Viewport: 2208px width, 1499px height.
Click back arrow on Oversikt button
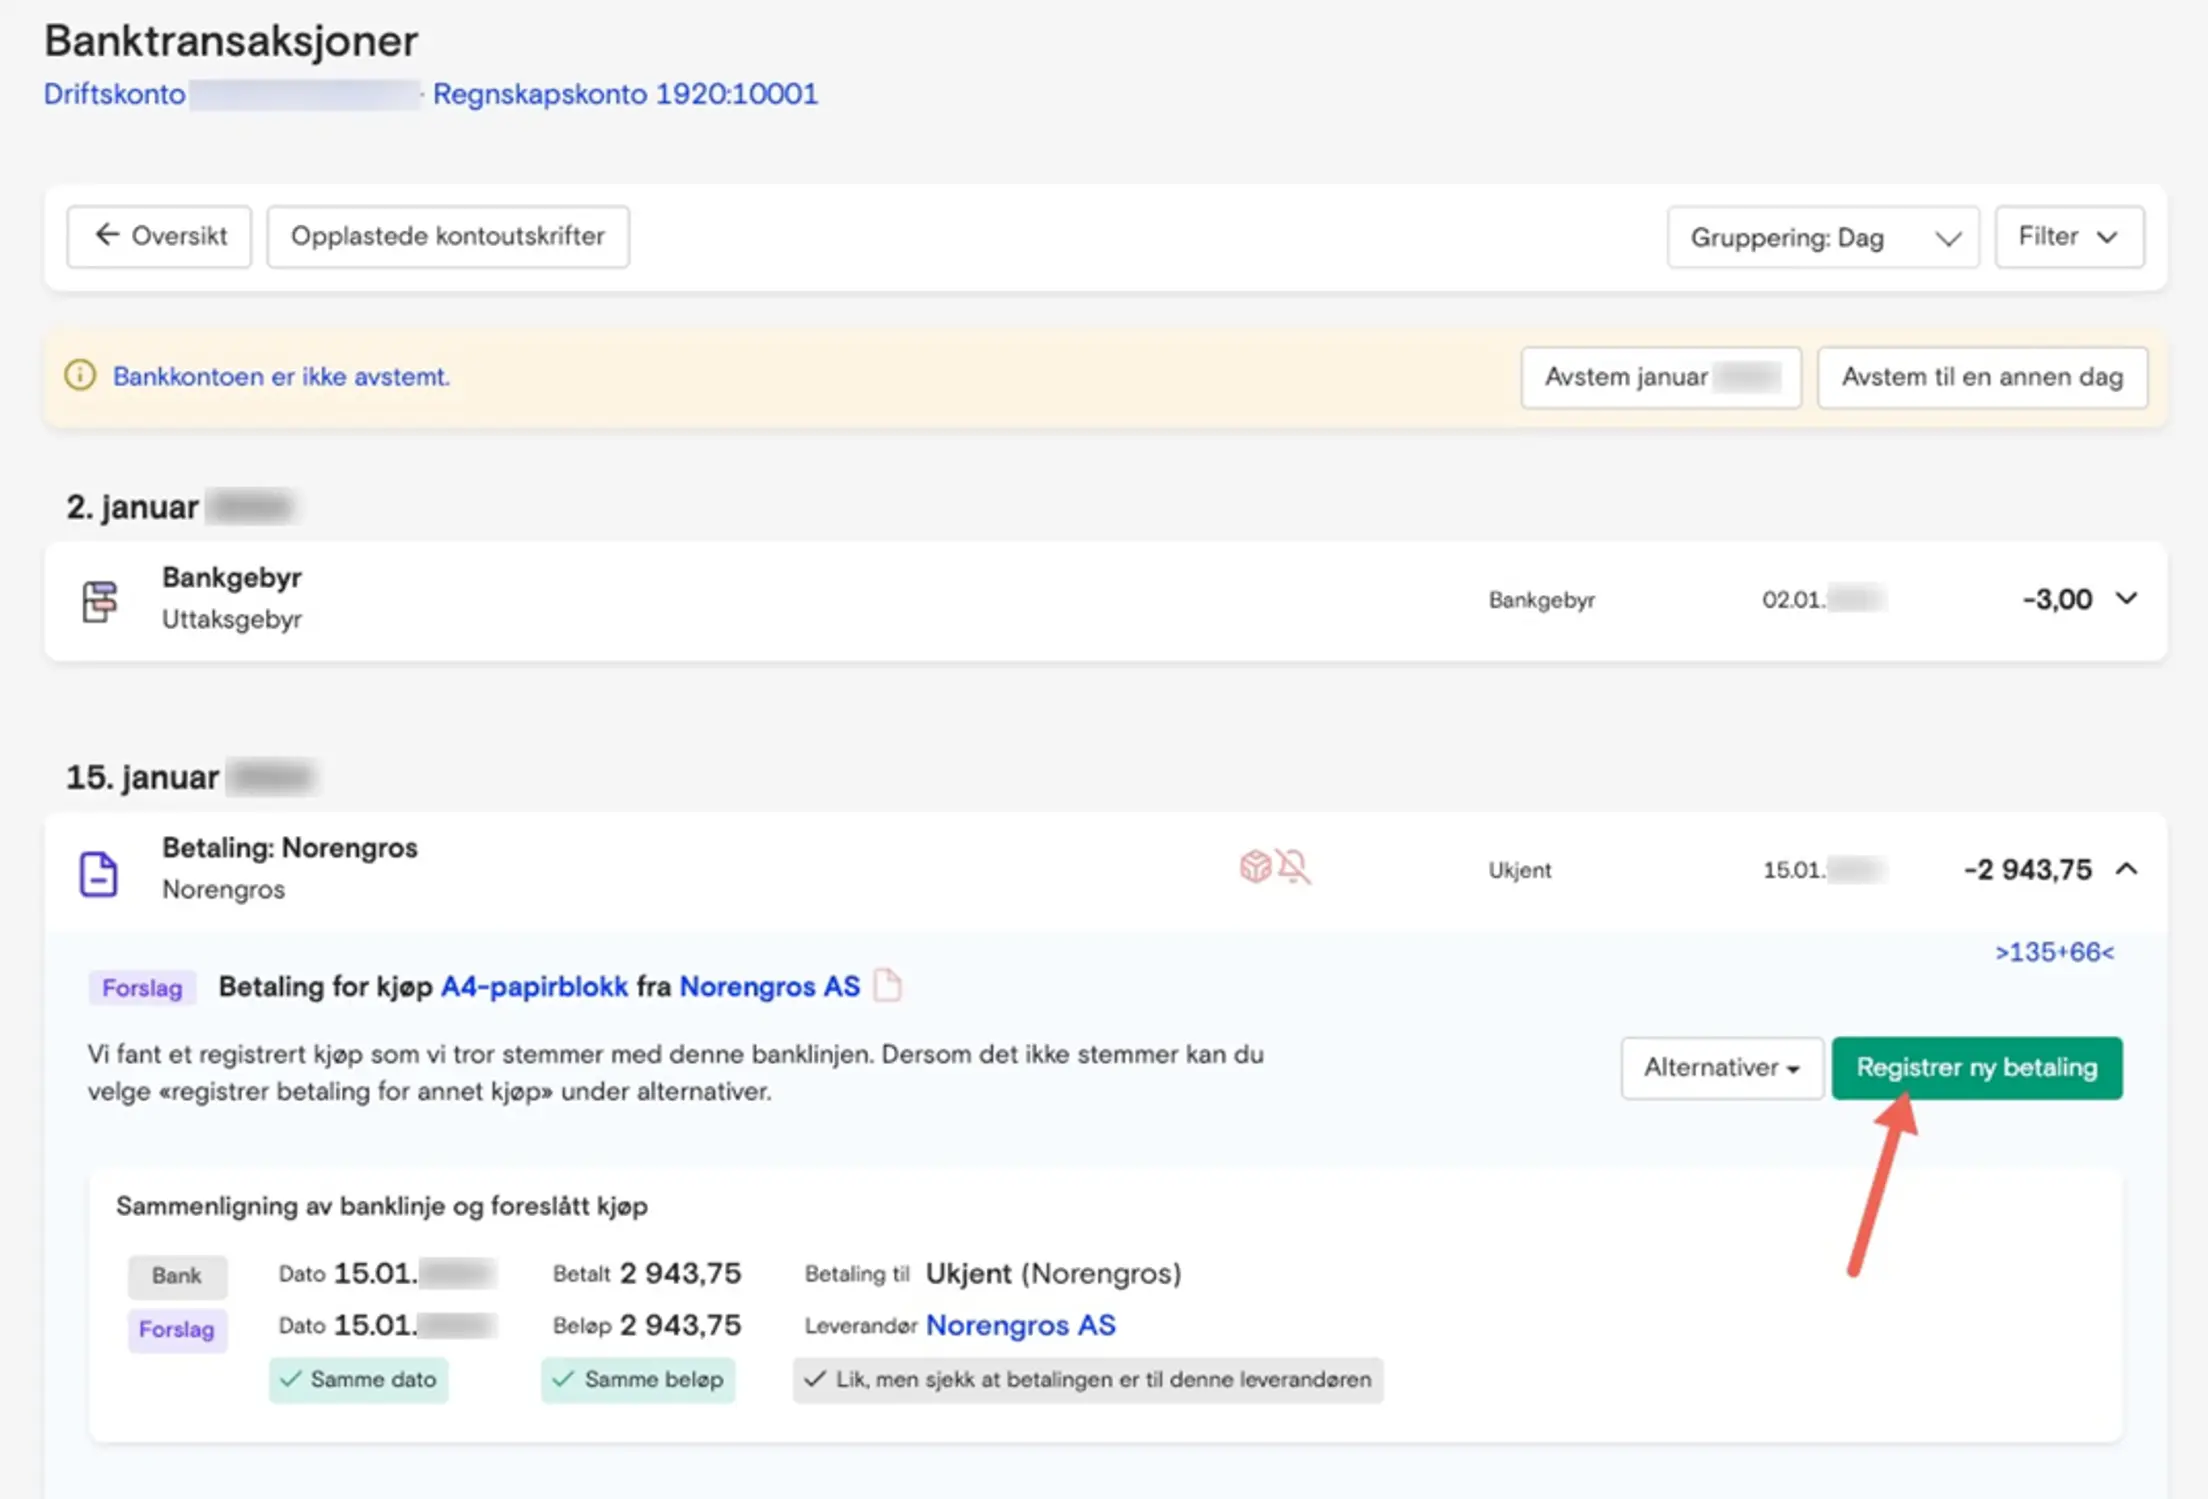pyautogui.click(x=107, y=235)
